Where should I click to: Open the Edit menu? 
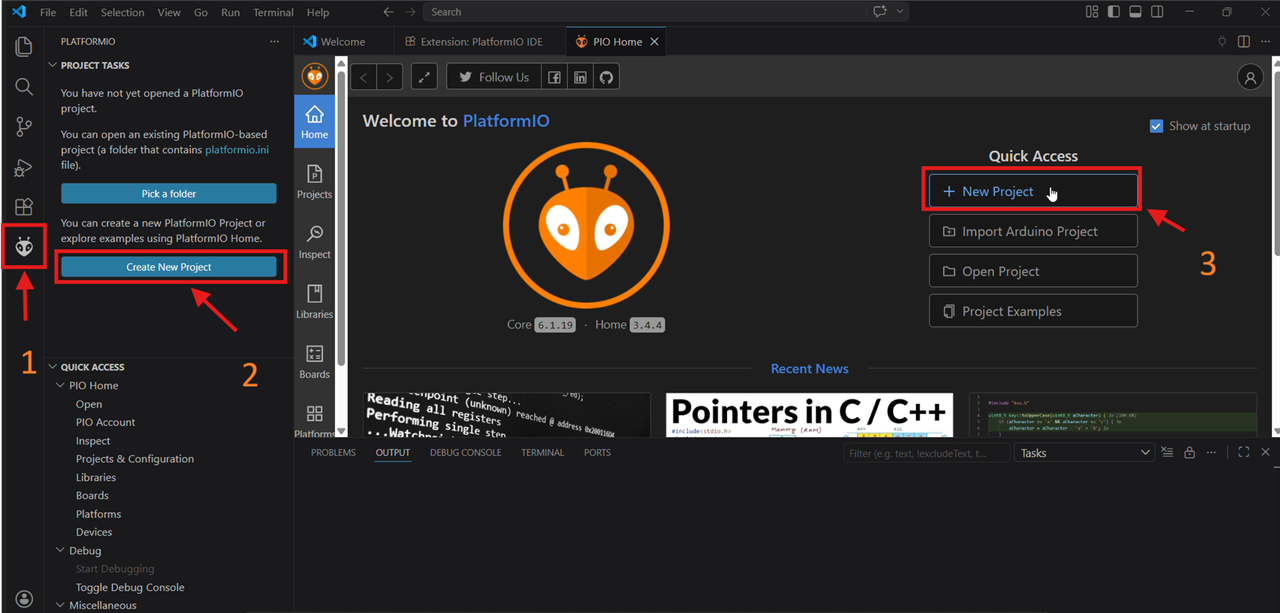tap(79, 12)
